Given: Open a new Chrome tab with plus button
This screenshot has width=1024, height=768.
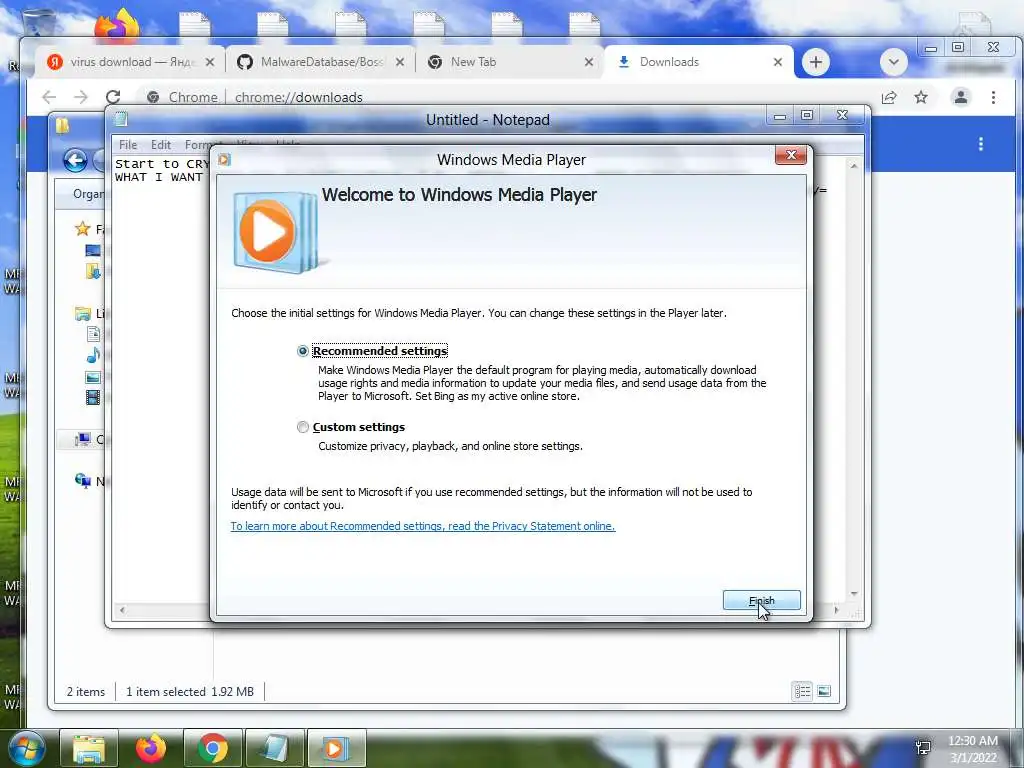Looking at the screenshot, I should click(x=816, y=62).
